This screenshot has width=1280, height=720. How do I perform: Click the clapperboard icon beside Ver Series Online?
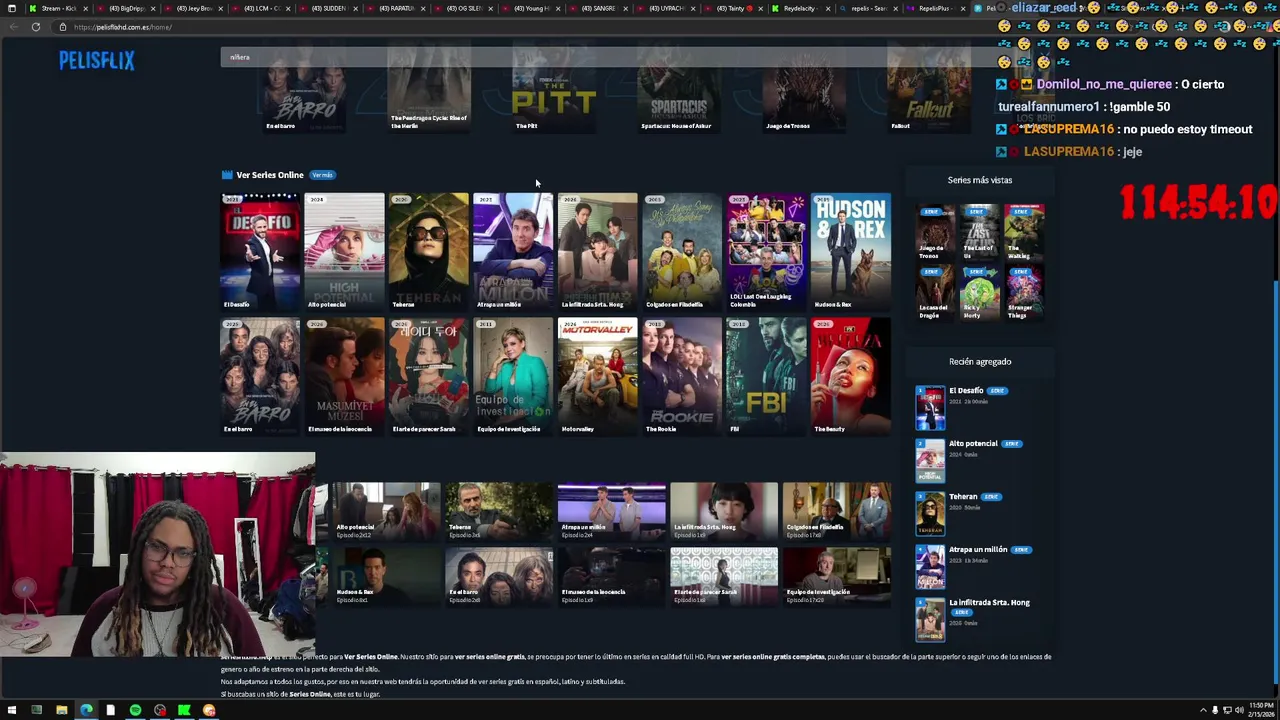pyautogui.click(x=227, y=175)
